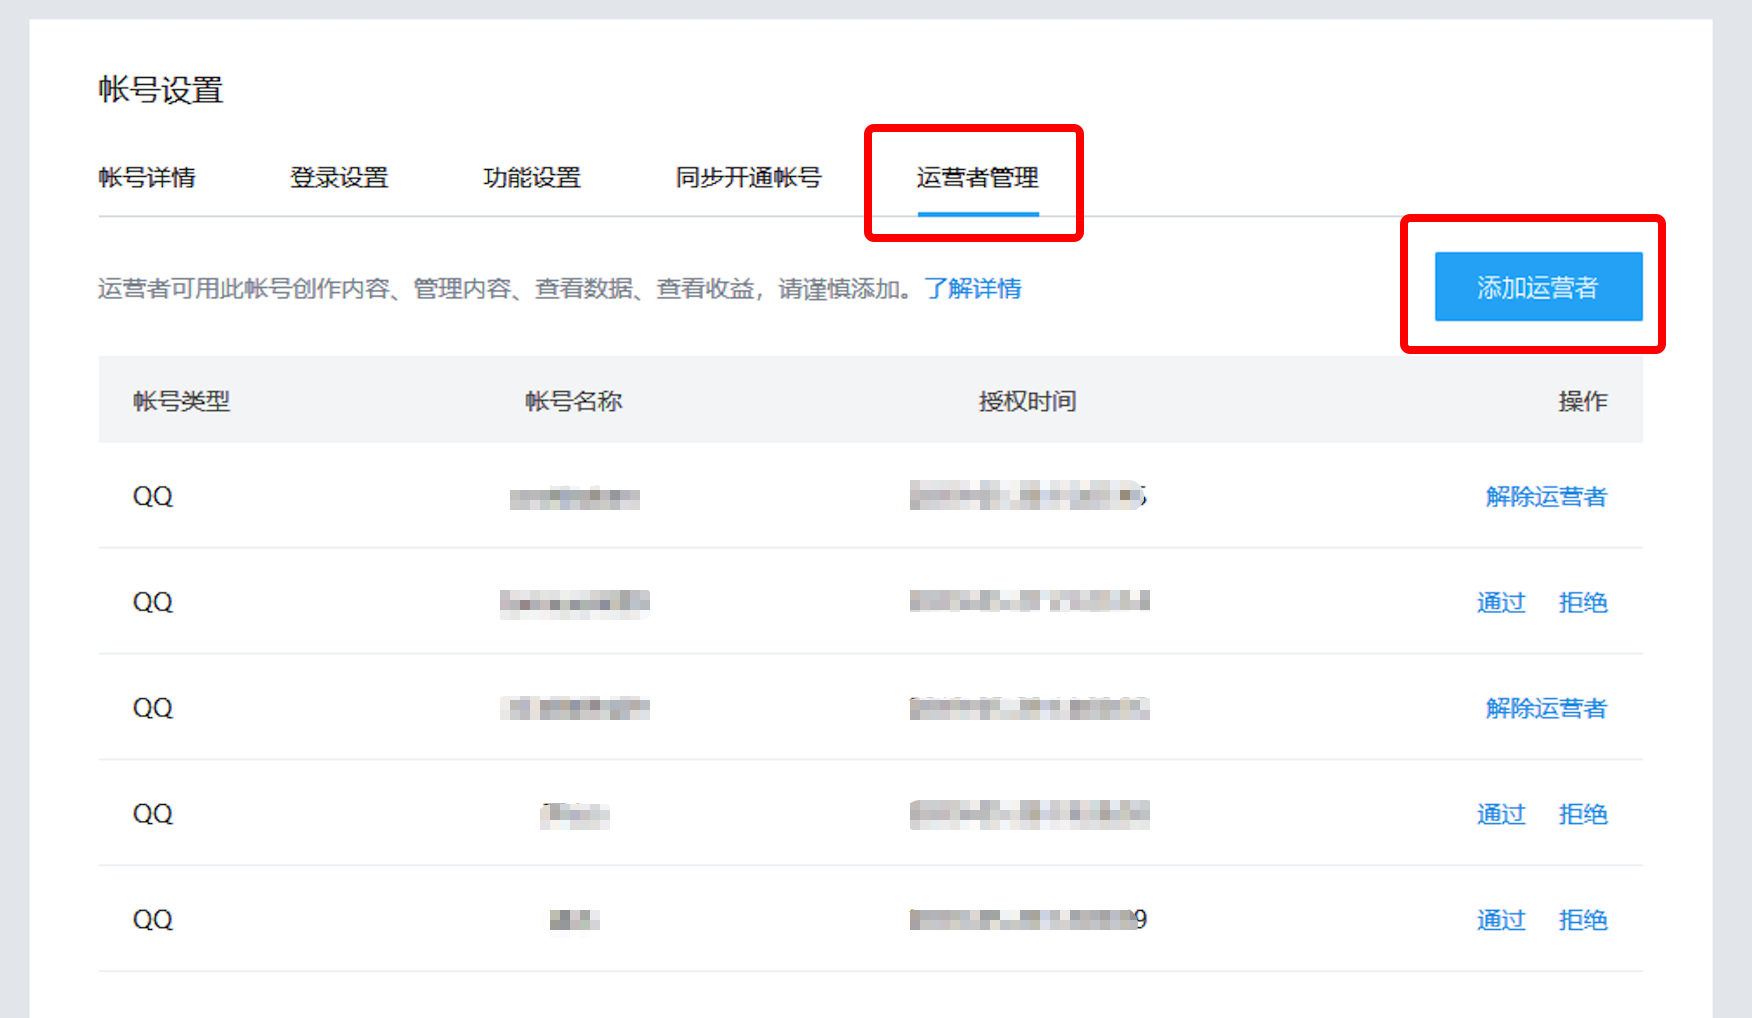Screen dimensions: 1752x1018
Task: Click the 运营者管理 tab
Action: coord(978,178)
